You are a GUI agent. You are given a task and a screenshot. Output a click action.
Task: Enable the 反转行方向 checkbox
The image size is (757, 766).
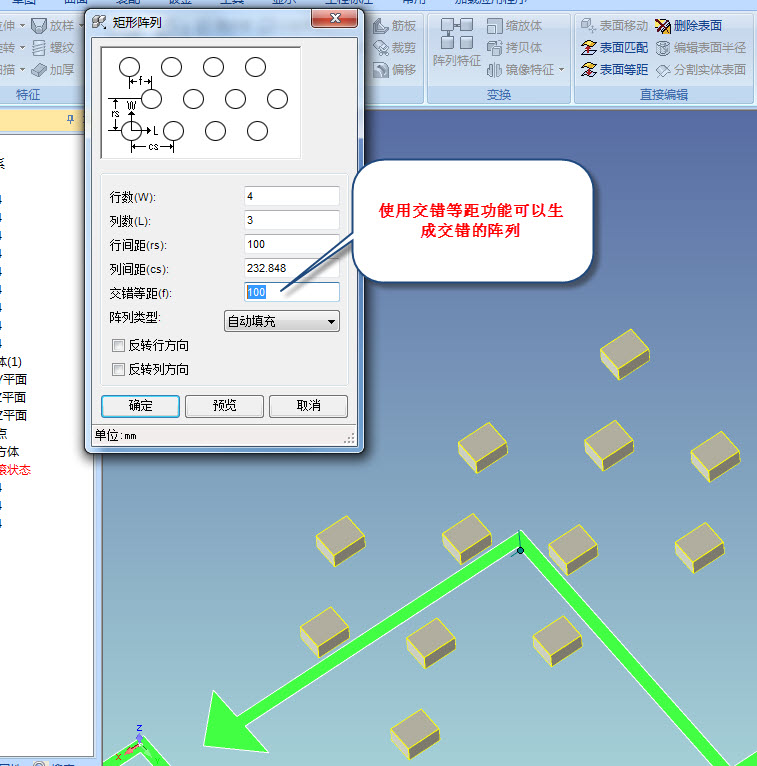119,345
